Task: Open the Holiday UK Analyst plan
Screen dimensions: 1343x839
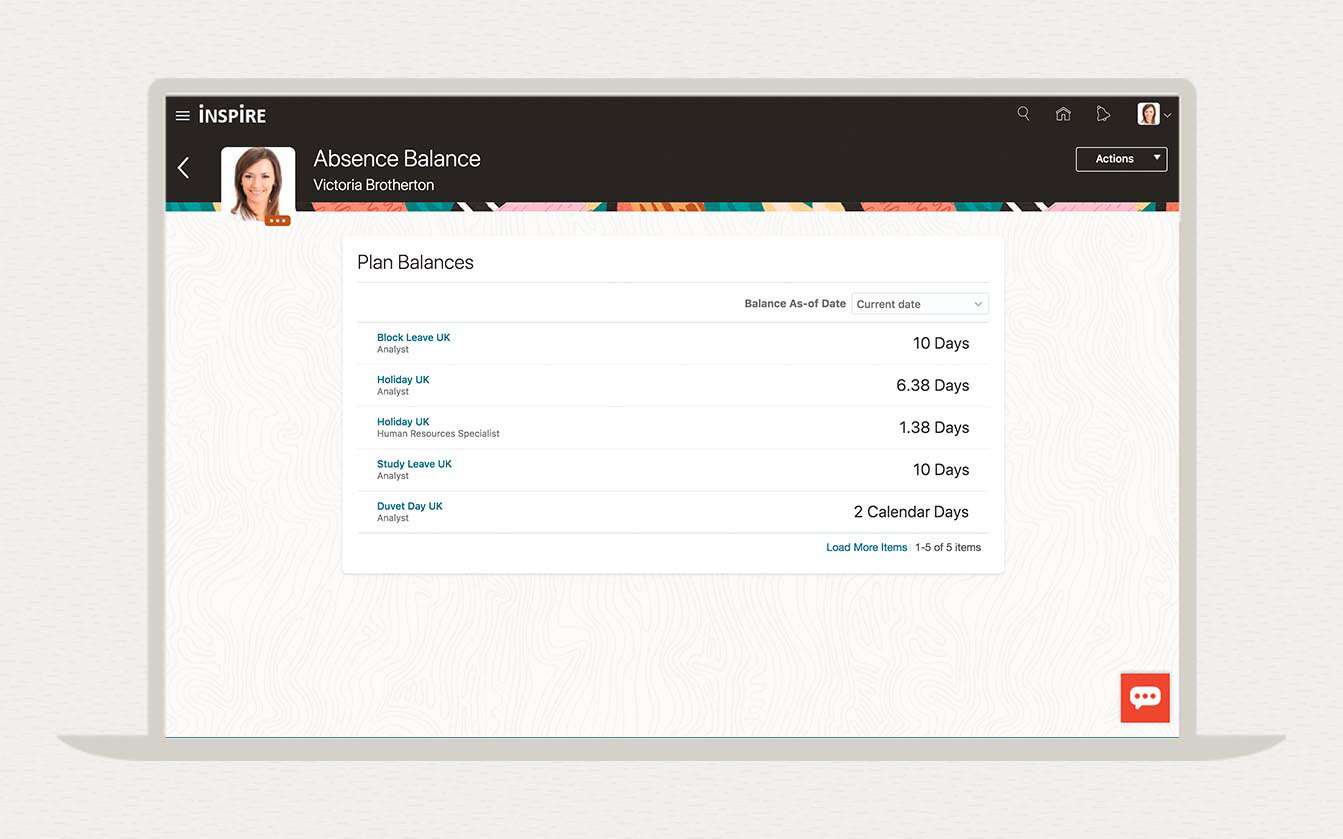Action: [403, 379]
